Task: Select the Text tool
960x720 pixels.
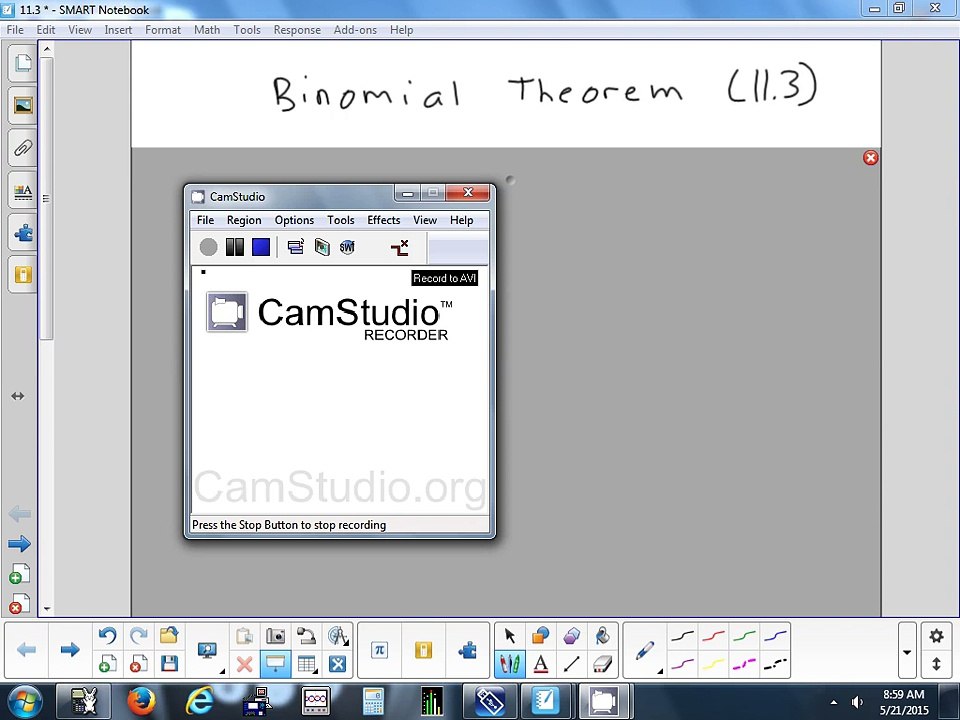Action: pyautogui.click(x=541, y=664)
